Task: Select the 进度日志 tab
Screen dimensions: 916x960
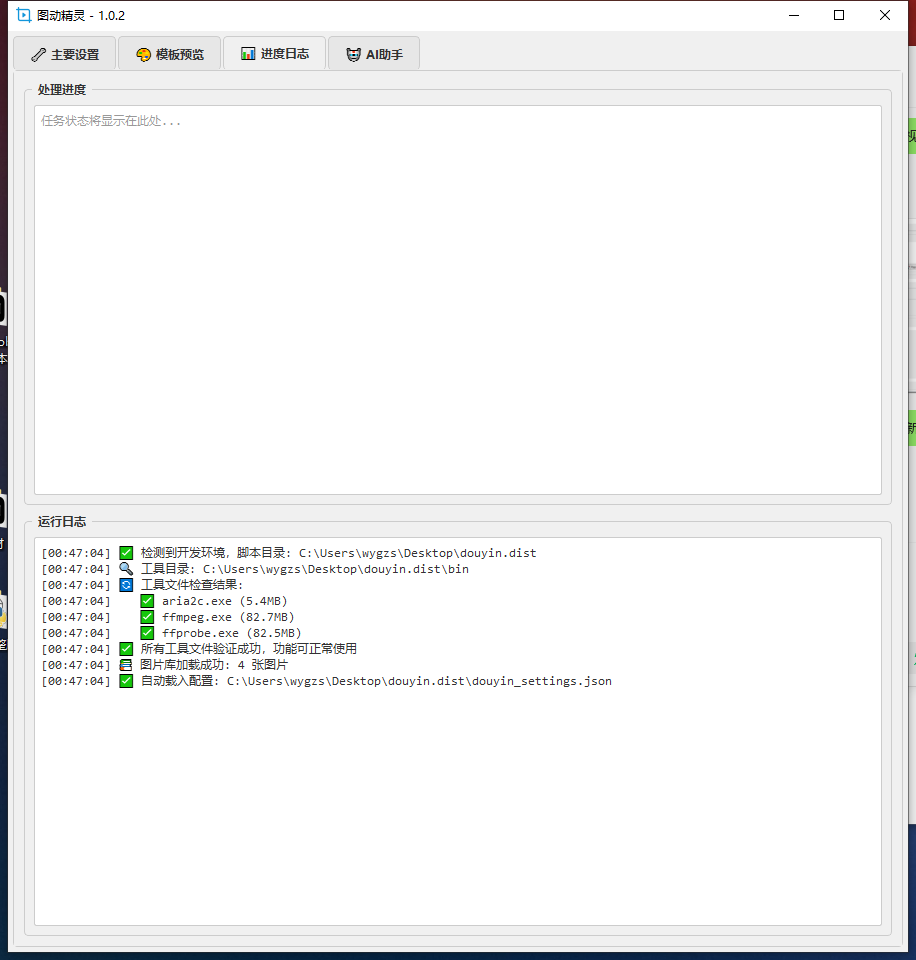Action: click(x=274, y=54)
